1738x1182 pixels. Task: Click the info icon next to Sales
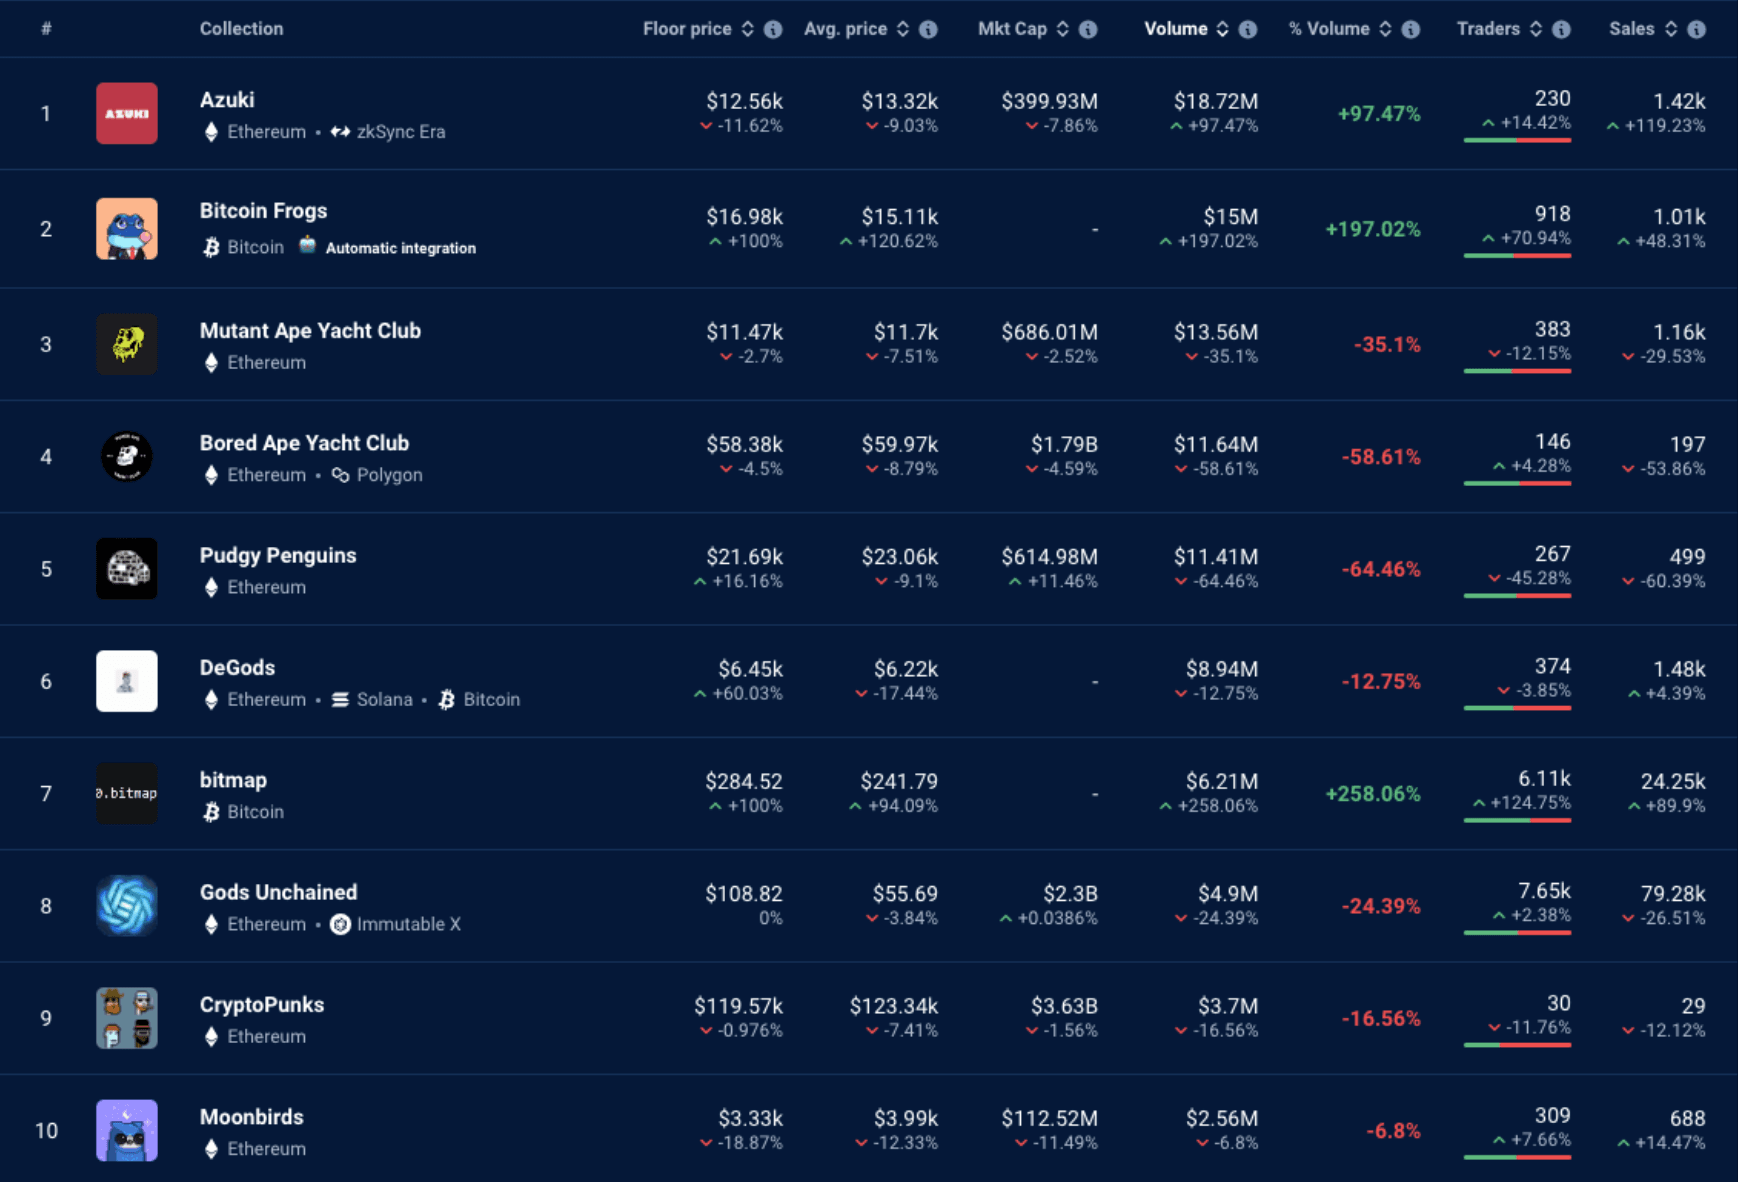(1697, 29)
